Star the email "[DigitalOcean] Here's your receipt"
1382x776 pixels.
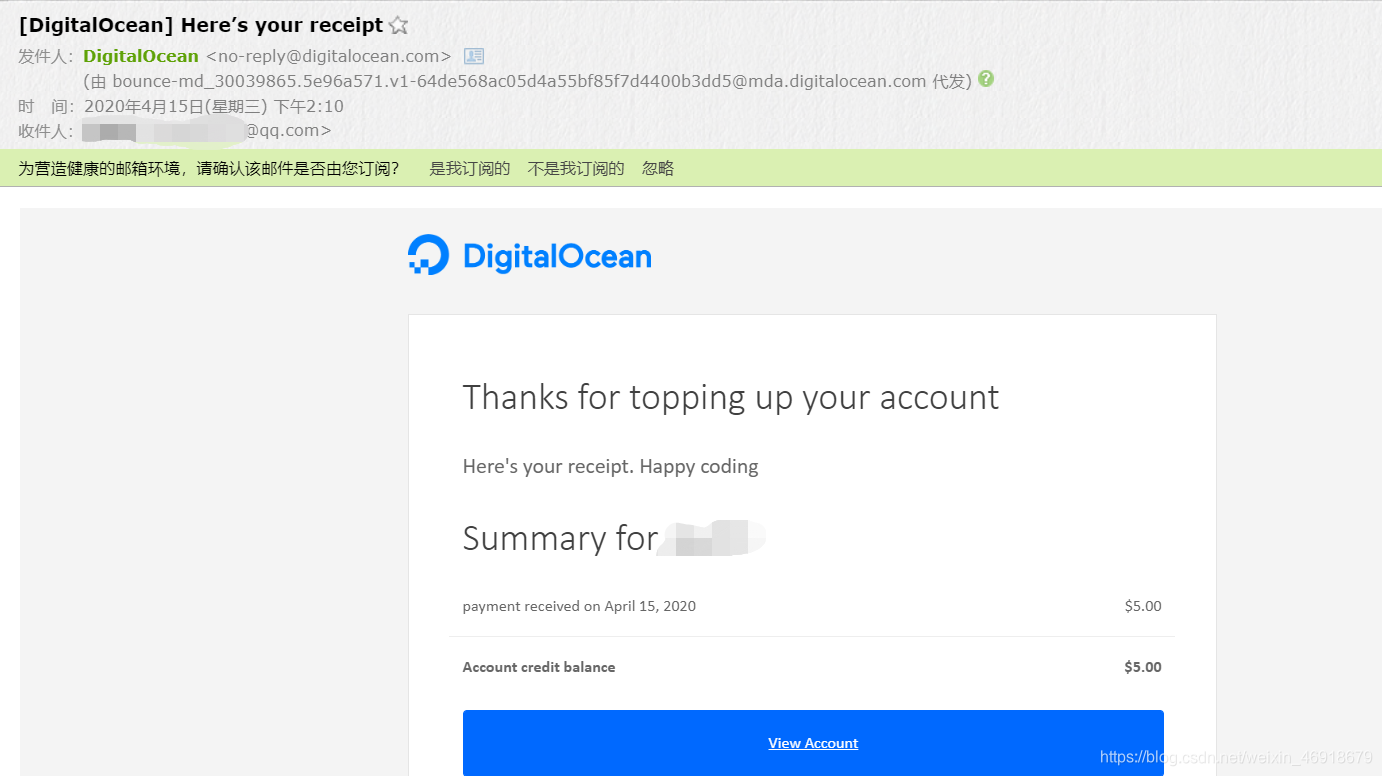pyautogui.click(x=398, y=24)
